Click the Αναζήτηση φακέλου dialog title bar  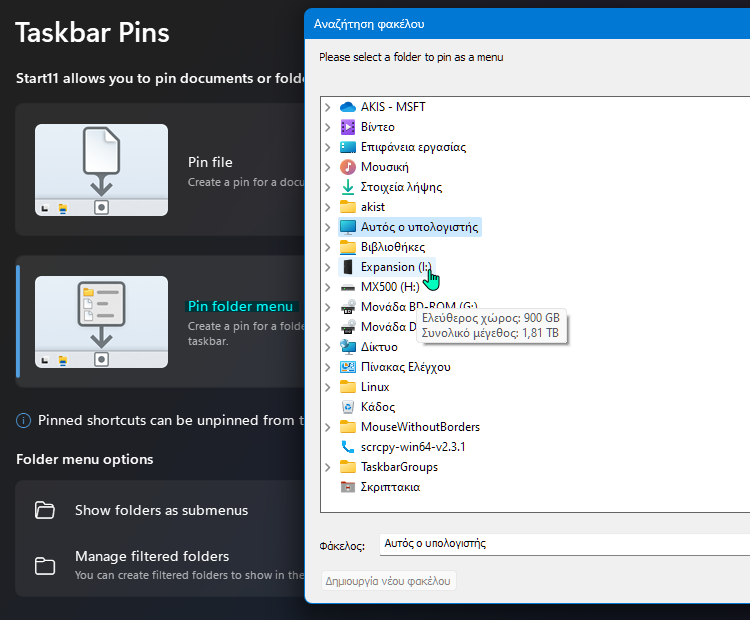[527, 24]
